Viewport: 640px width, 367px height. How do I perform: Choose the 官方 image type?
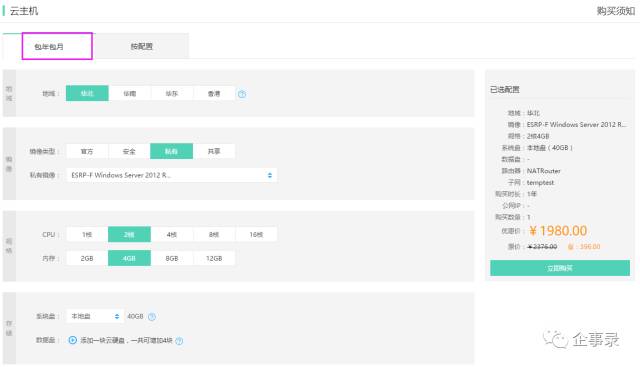pyautogui.click(x=87, y=151)
